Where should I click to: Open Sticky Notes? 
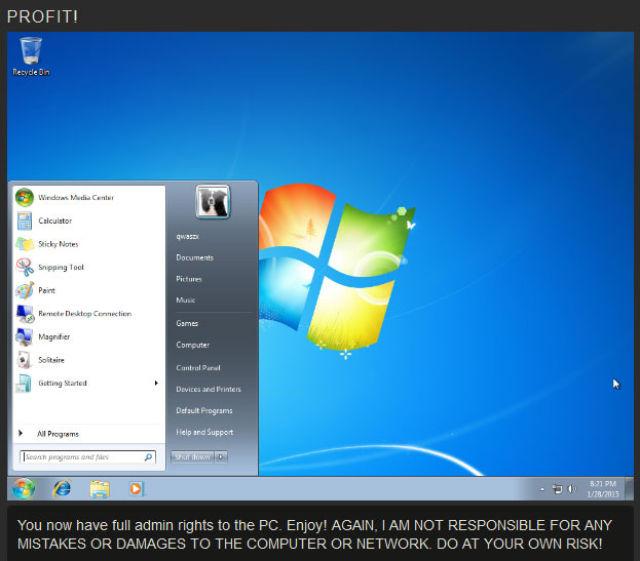point(57,244)
